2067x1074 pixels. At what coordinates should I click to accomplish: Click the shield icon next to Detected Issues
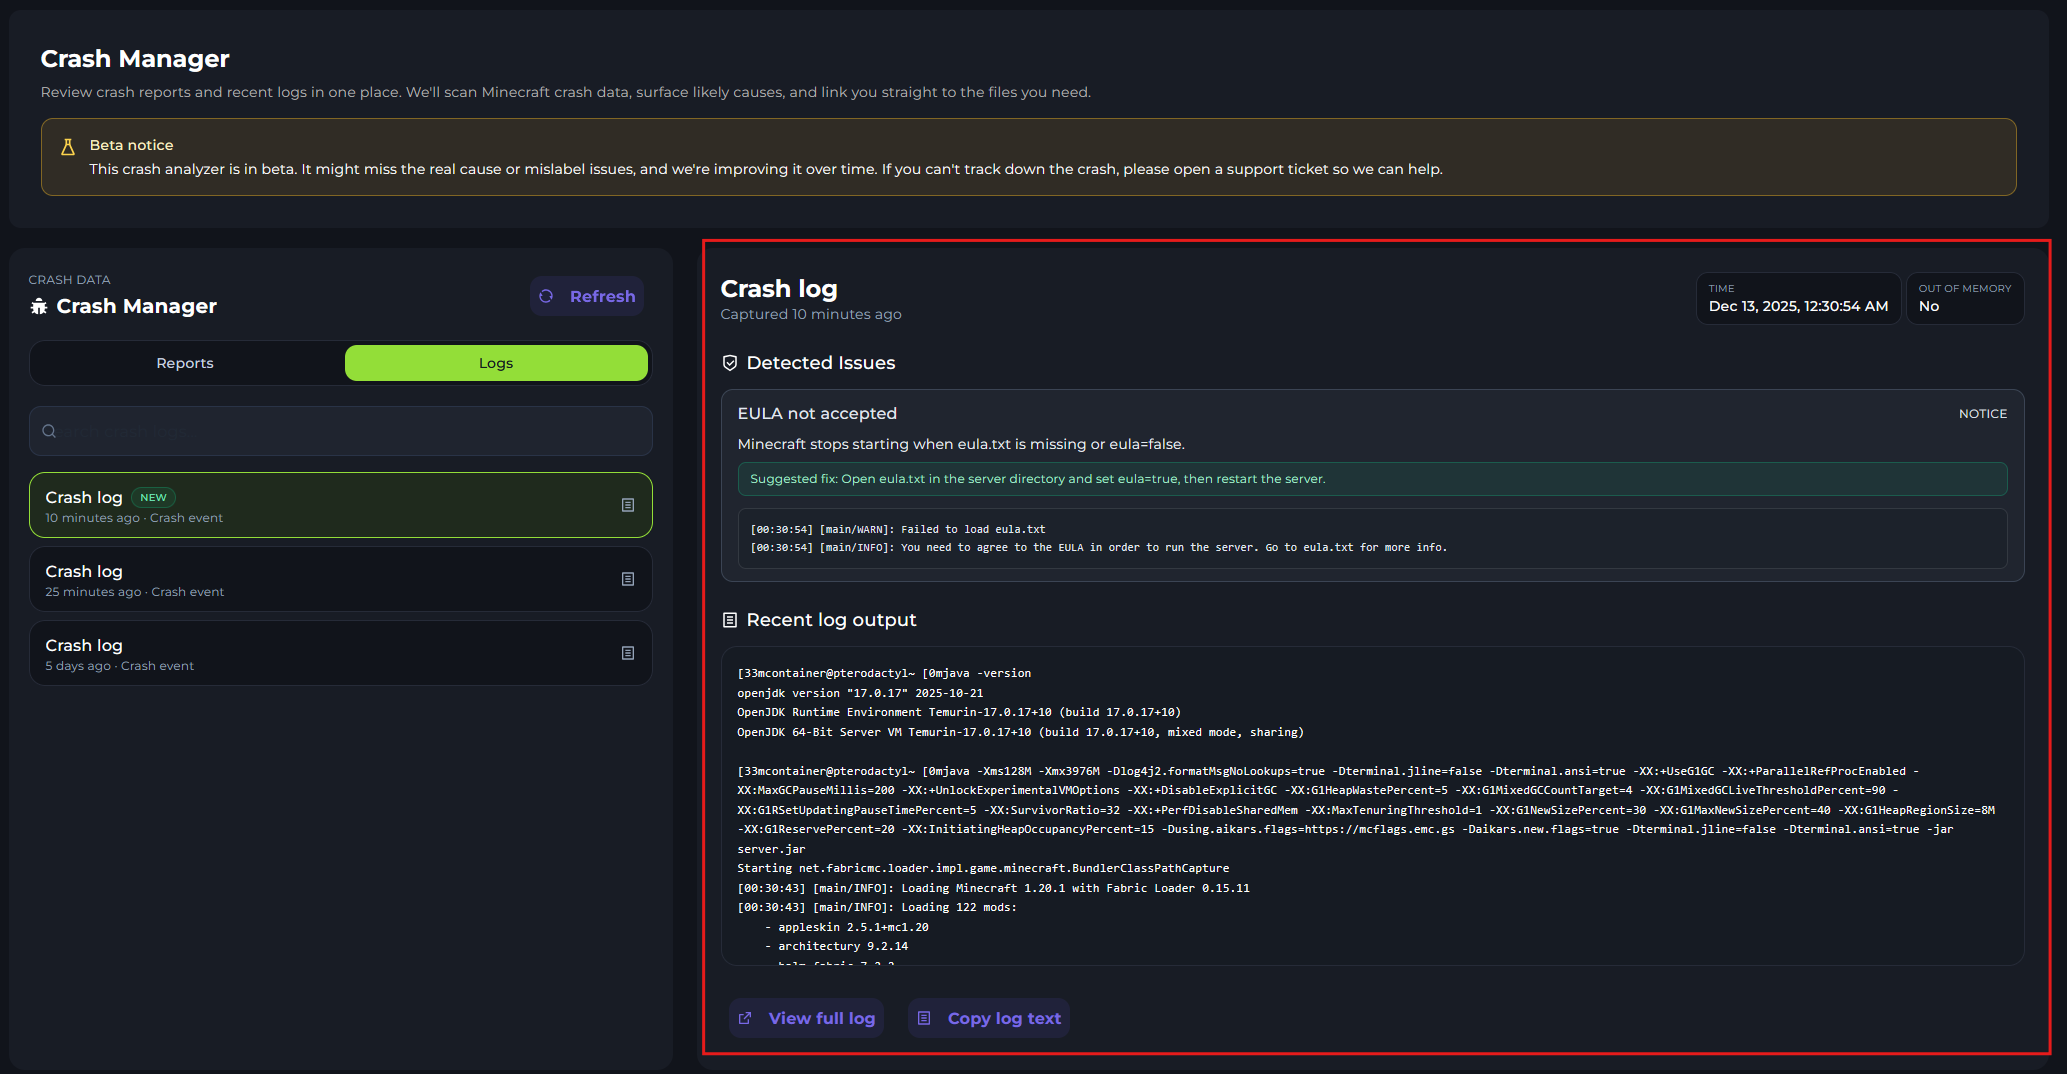730,363
